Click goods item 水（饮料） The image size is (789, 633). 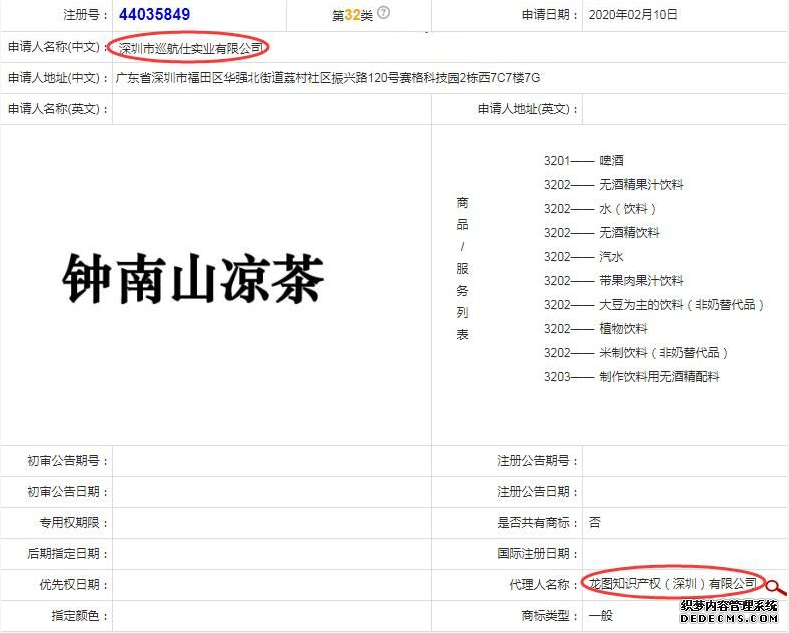[x=627, y=209]
